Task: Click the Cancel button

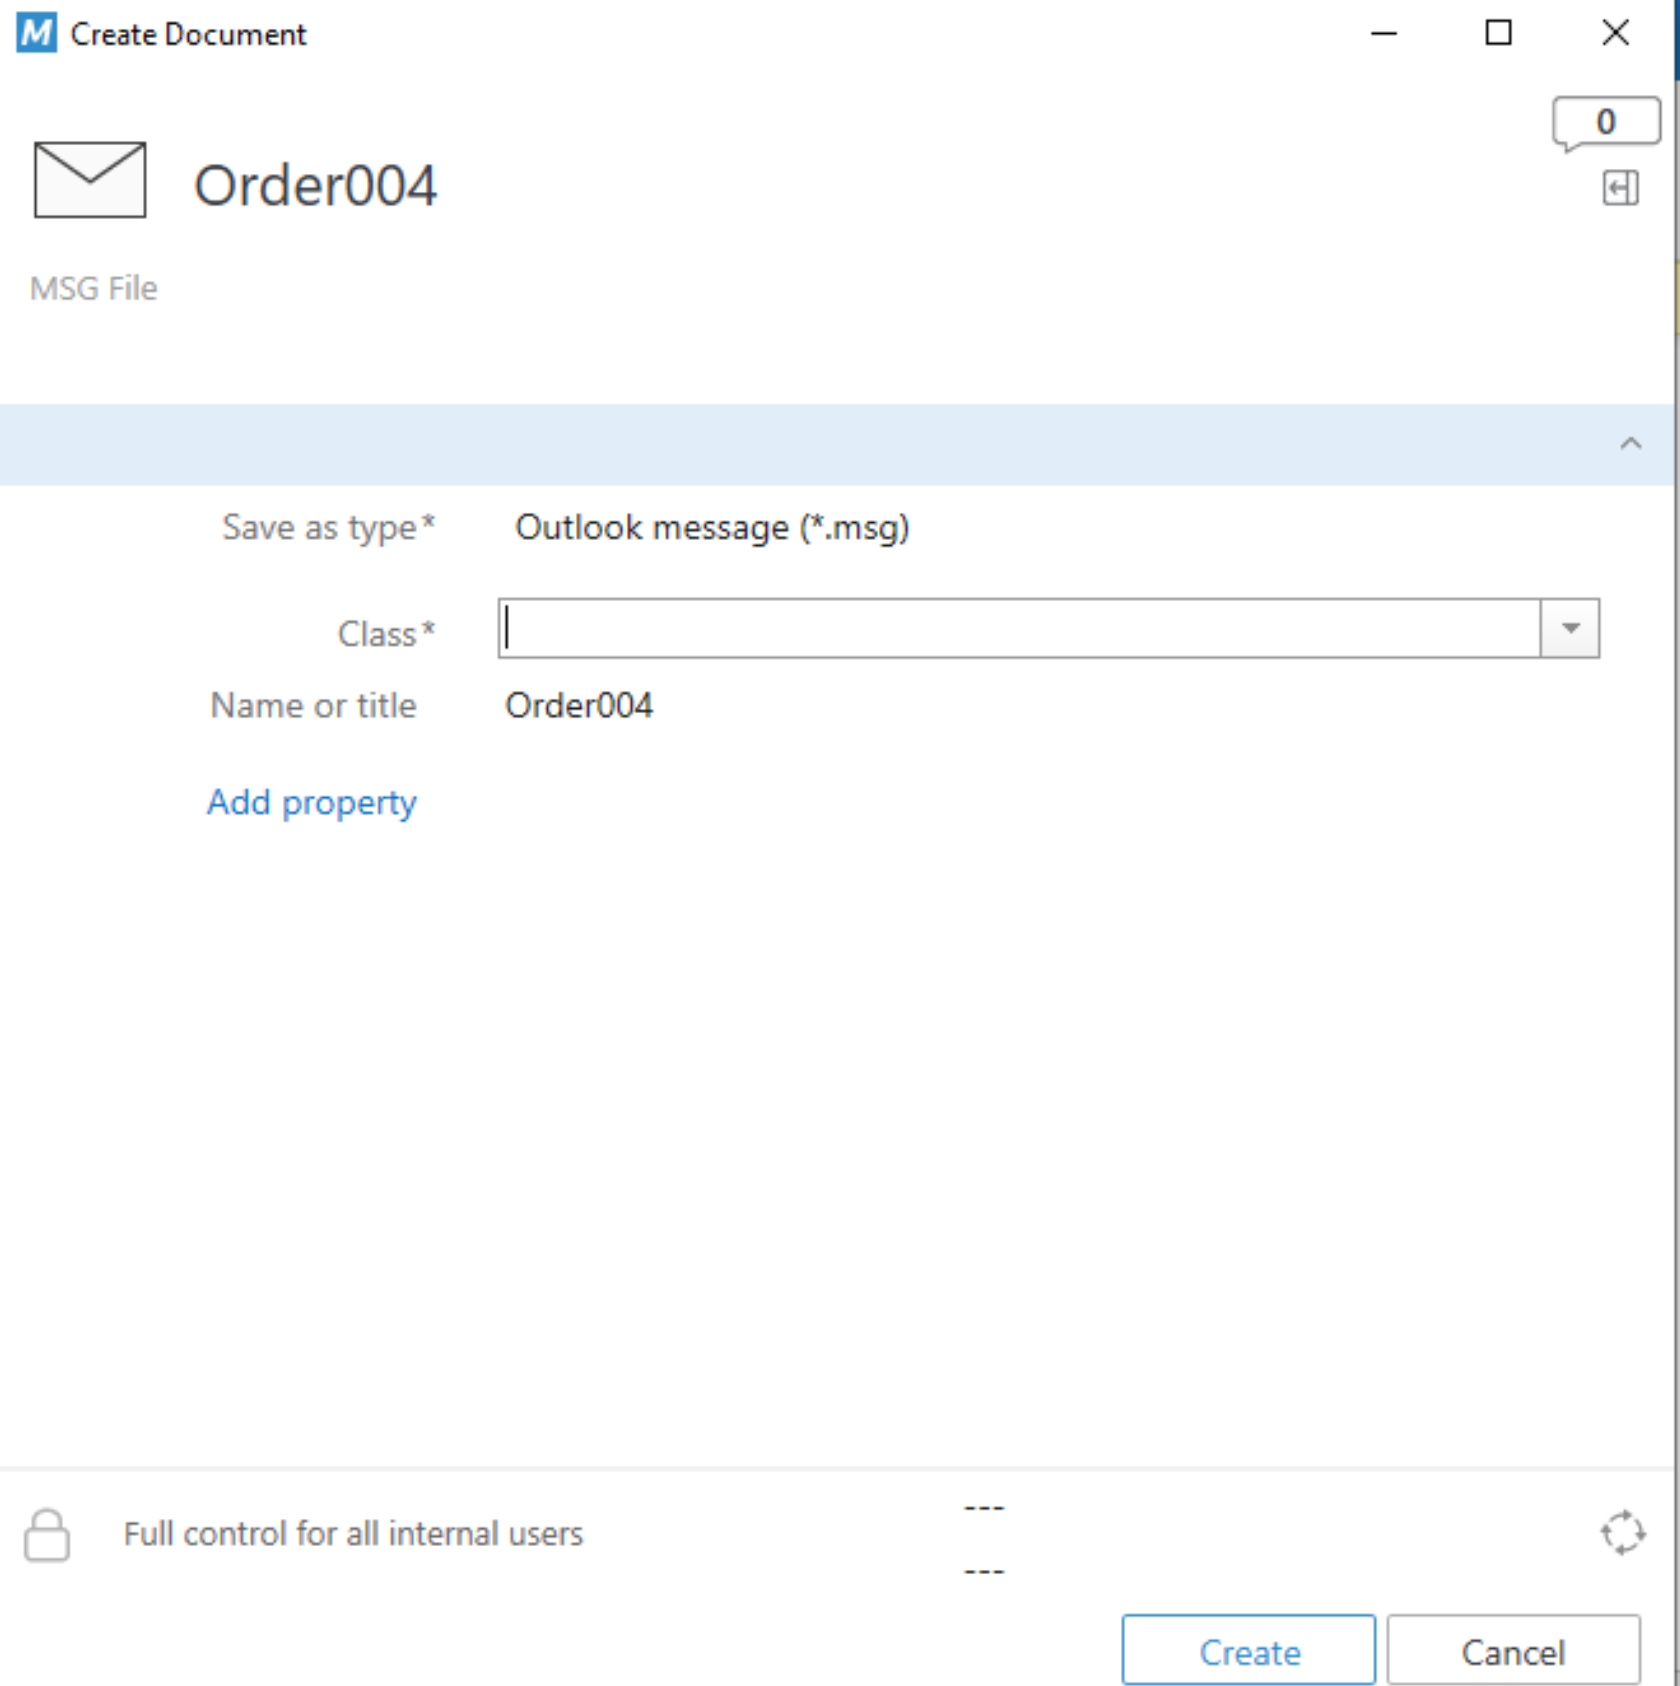Action: point(1513,1651)
